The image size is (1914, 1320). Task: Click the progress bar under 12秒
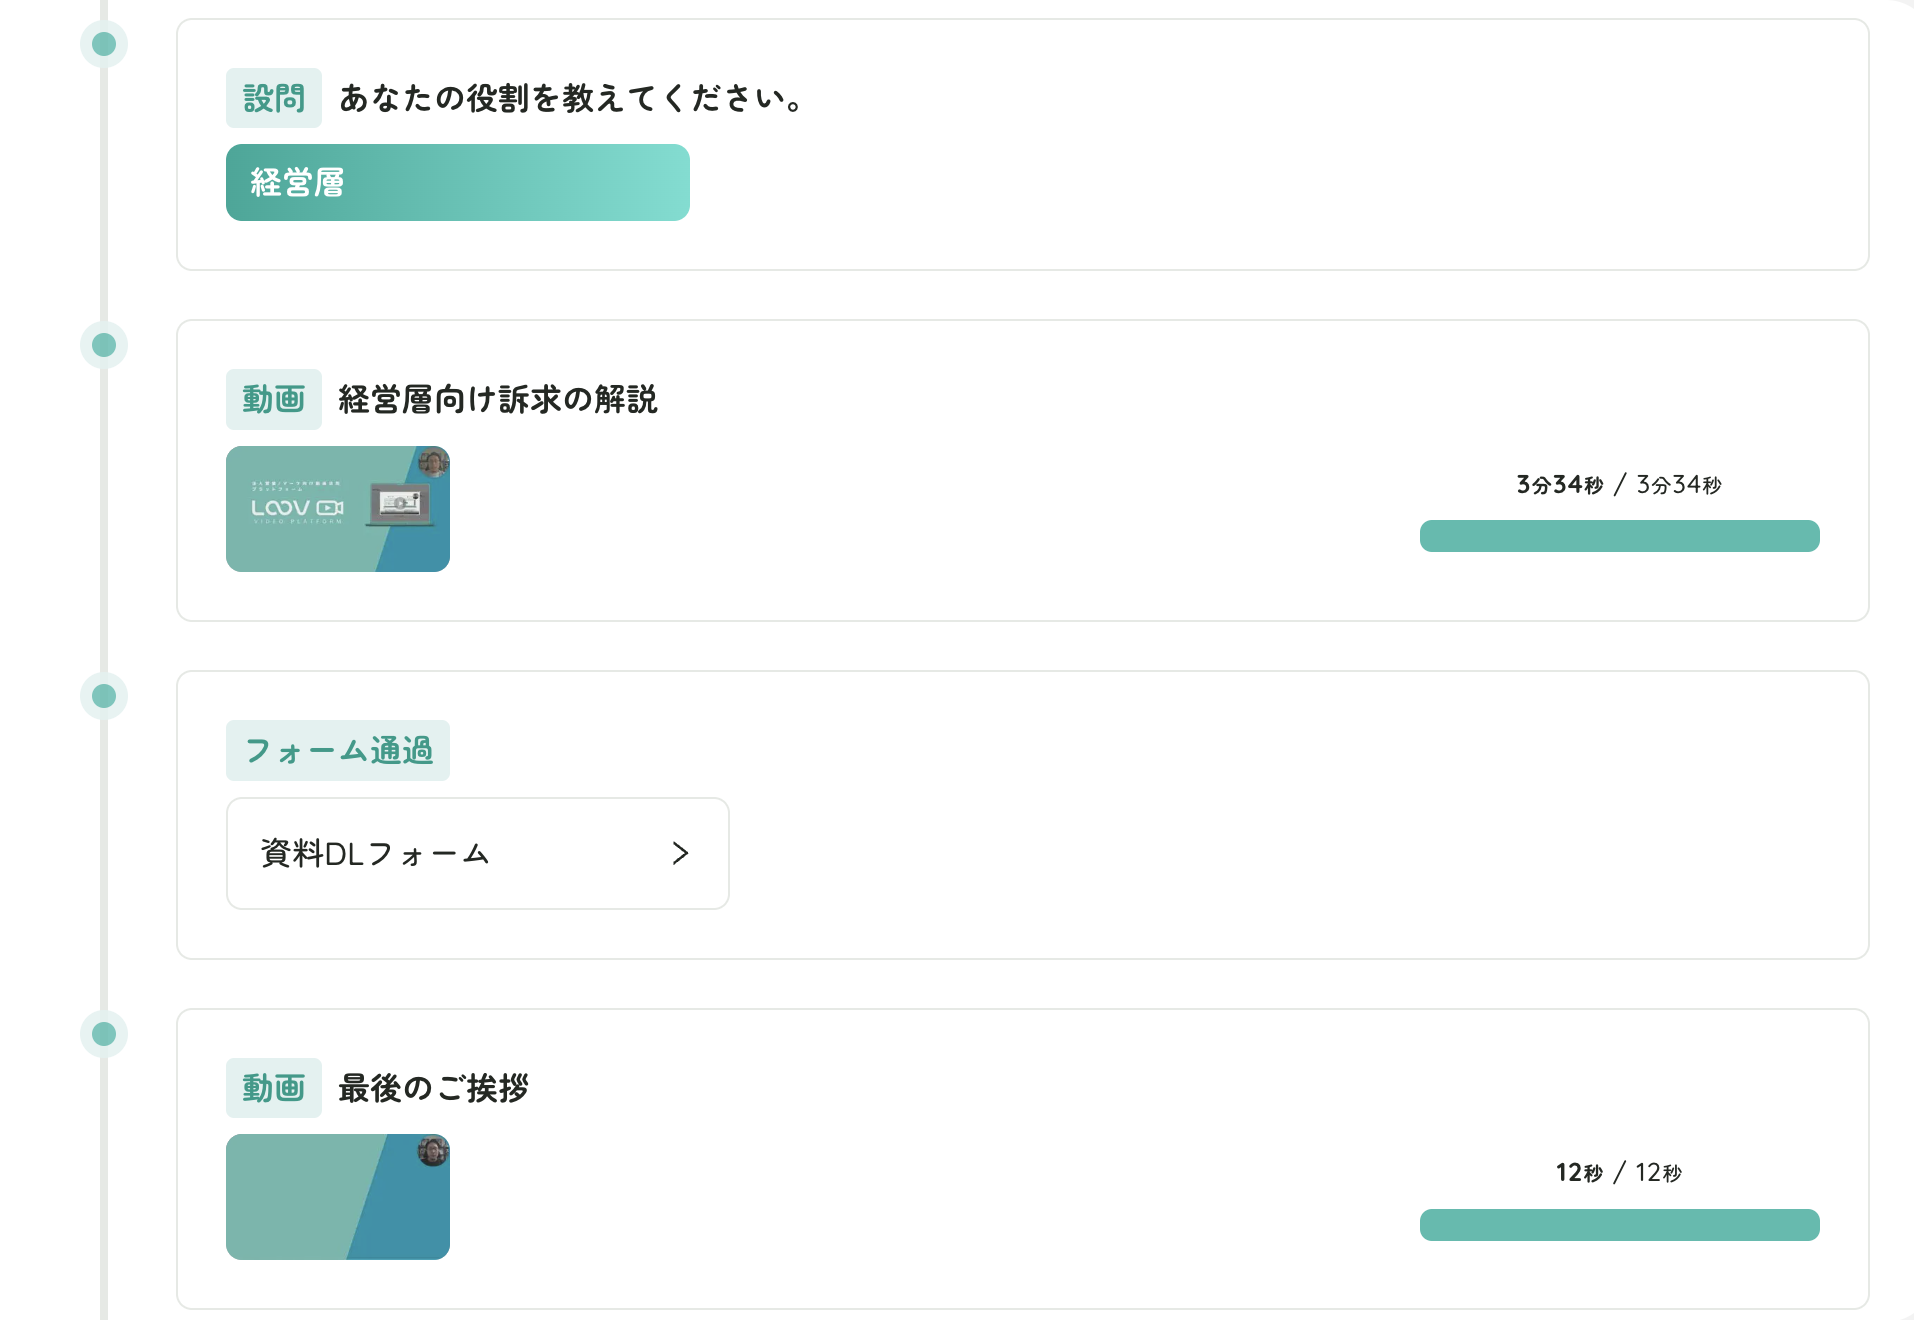(x=1618, y=1225)
